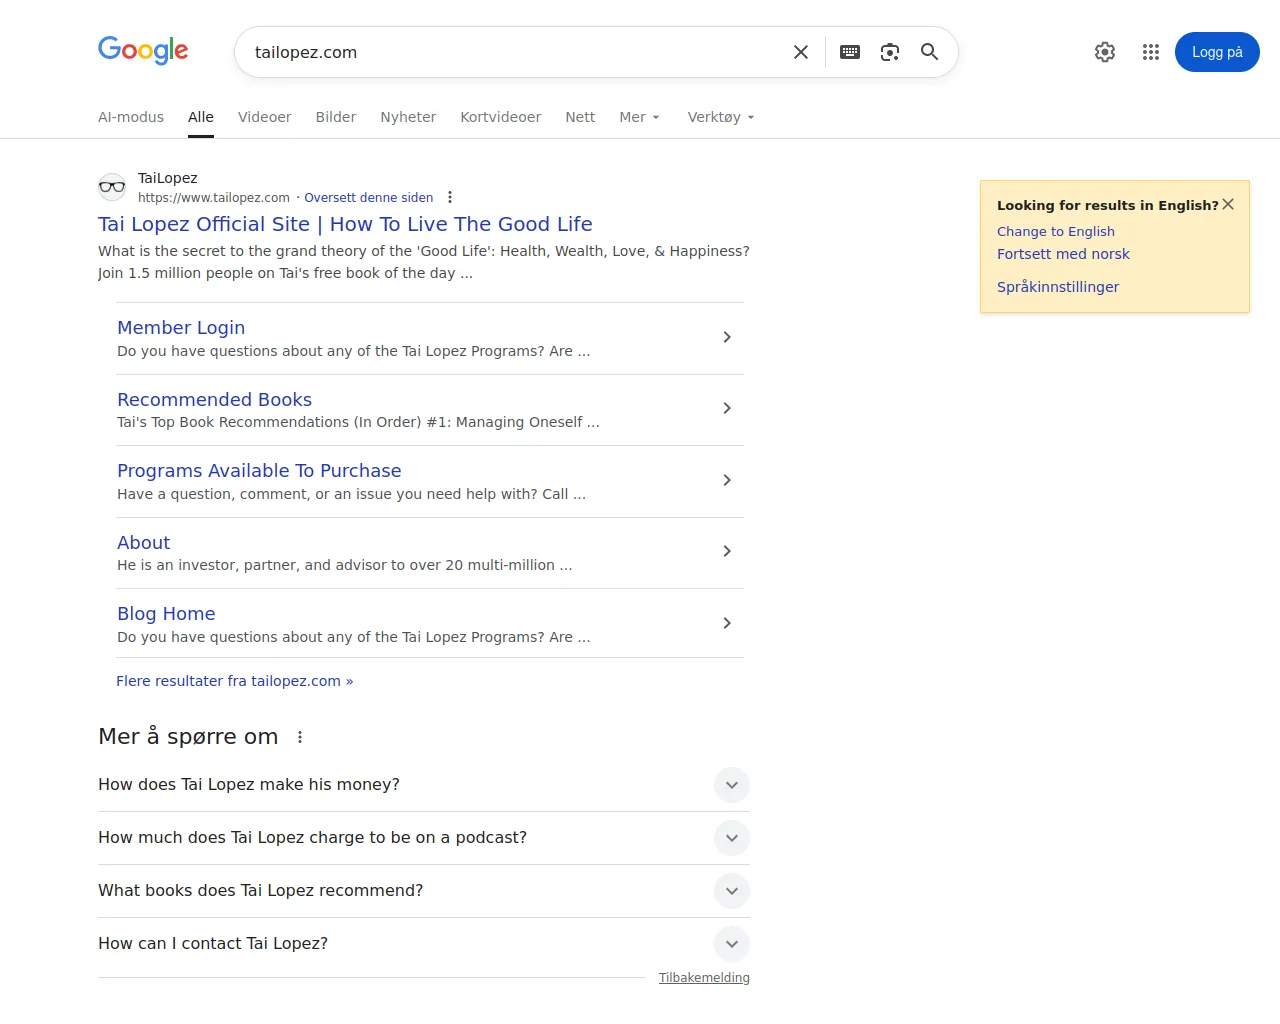Switch to the Nett tab
The width and height of the screenshot is (1280, 1024).
580,117
